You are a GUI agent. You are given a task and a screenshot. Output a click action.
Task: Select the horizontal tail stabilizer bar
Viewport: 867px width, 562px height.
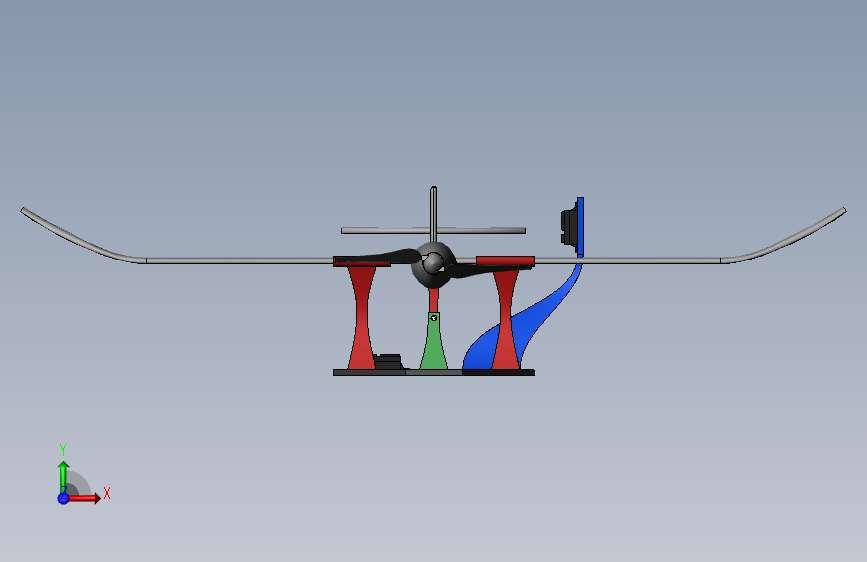pos(434,231)
